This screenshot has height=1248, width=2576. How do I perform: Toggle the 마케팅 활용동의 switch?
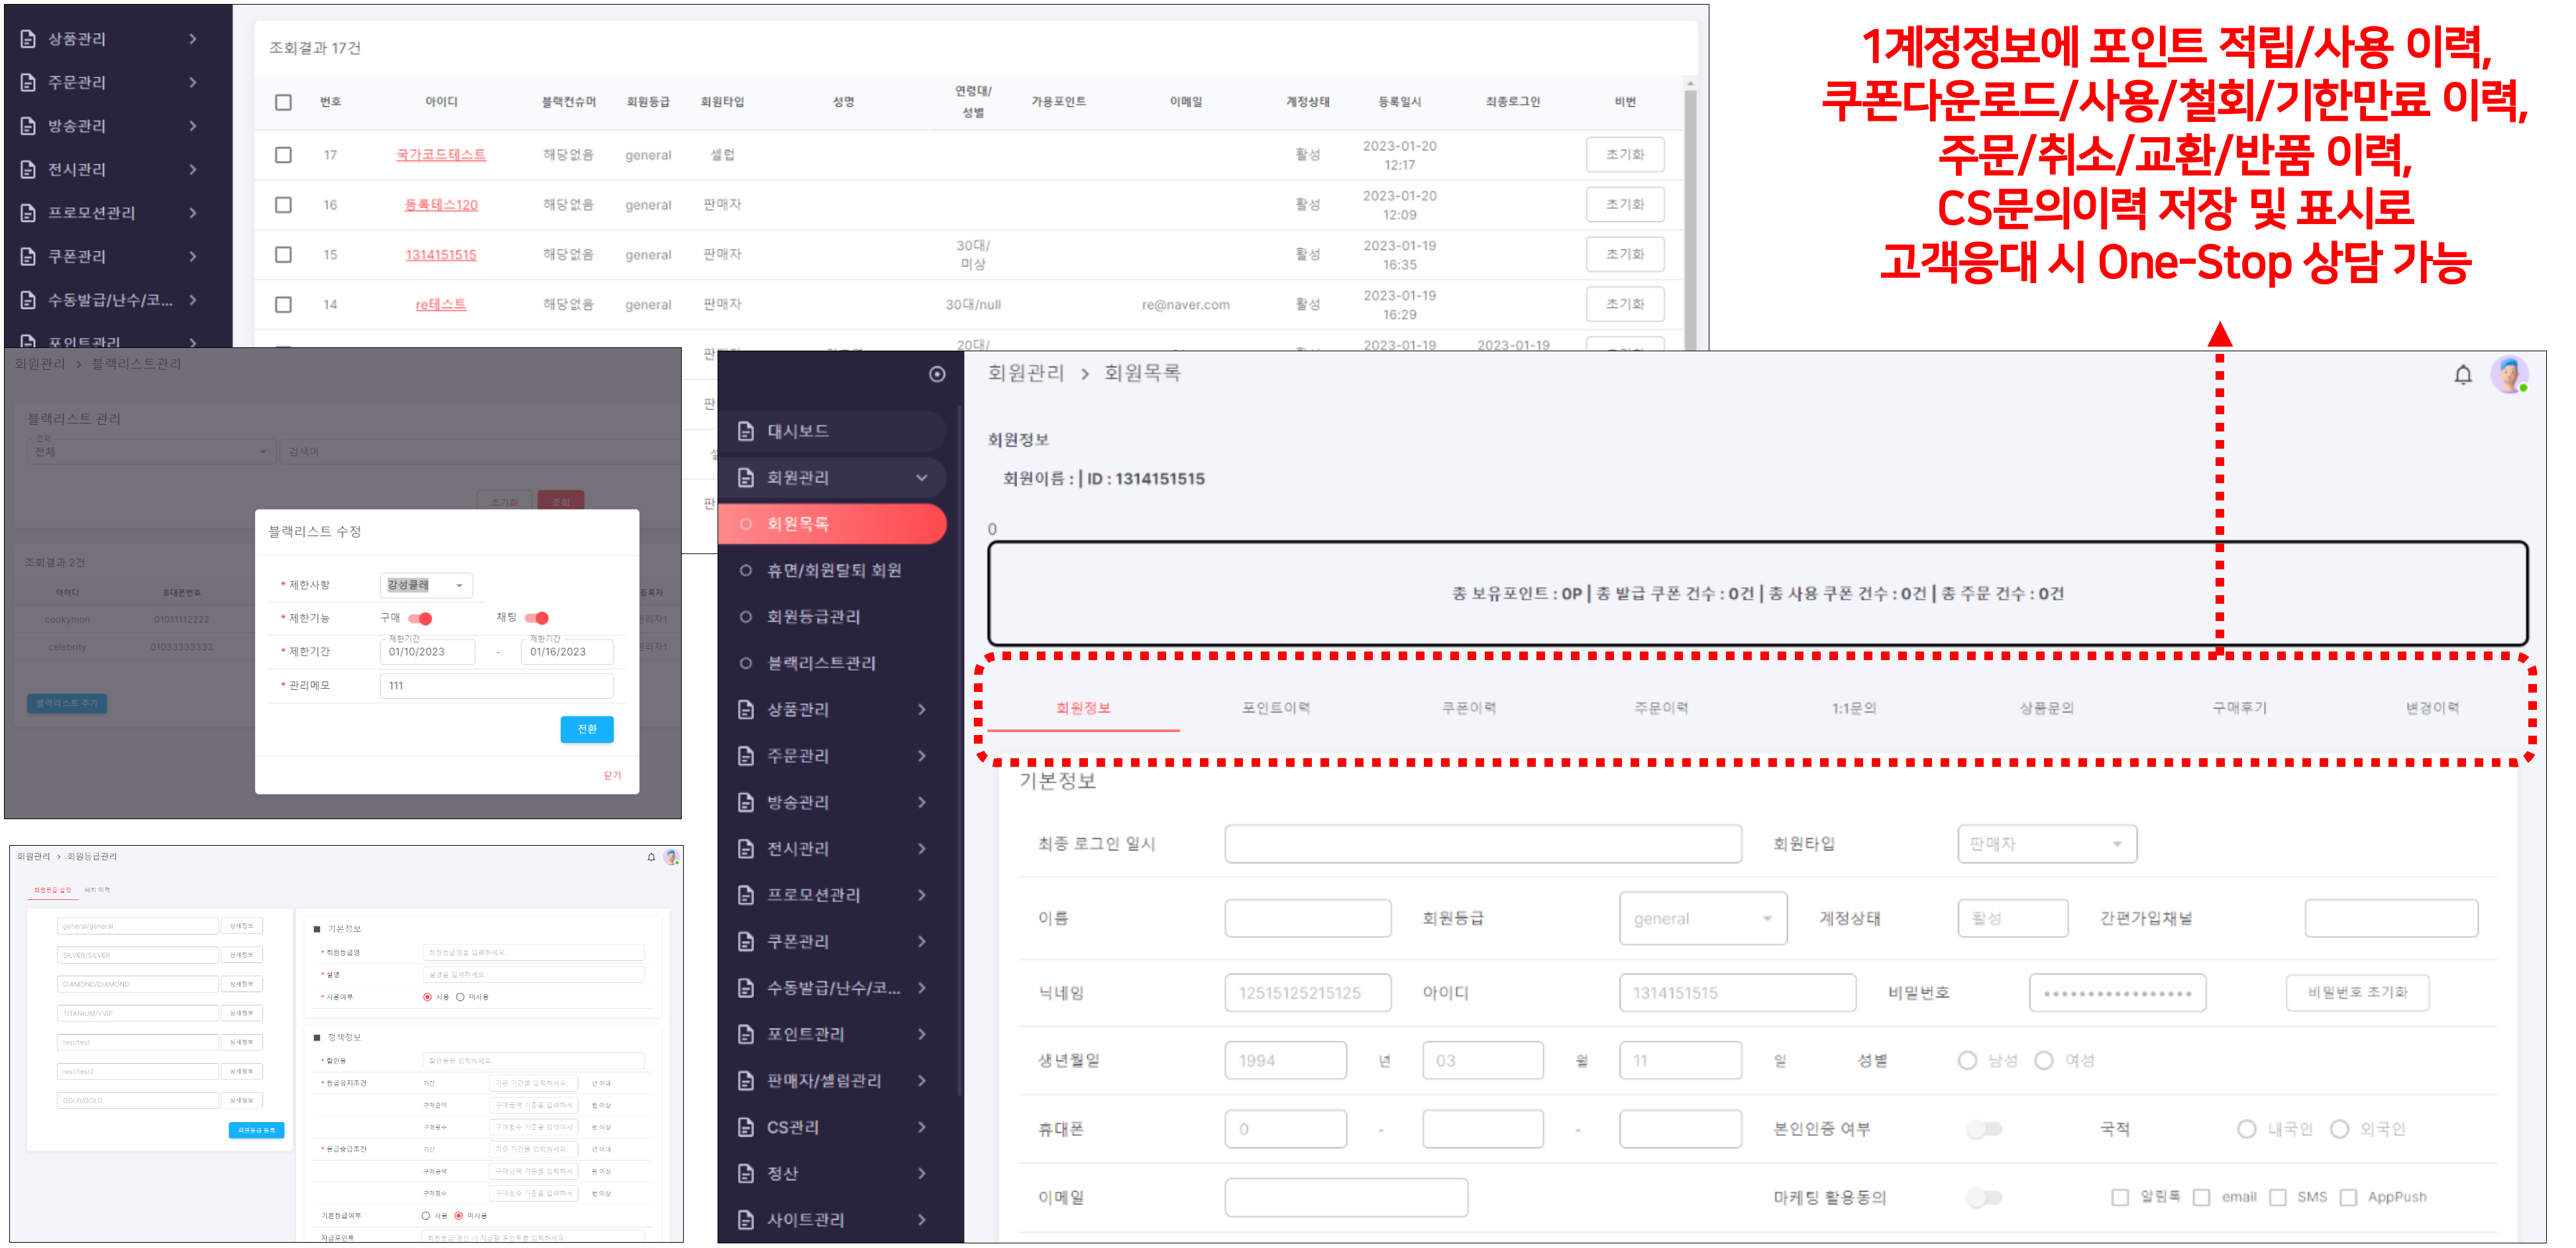coord(1984,1197)
